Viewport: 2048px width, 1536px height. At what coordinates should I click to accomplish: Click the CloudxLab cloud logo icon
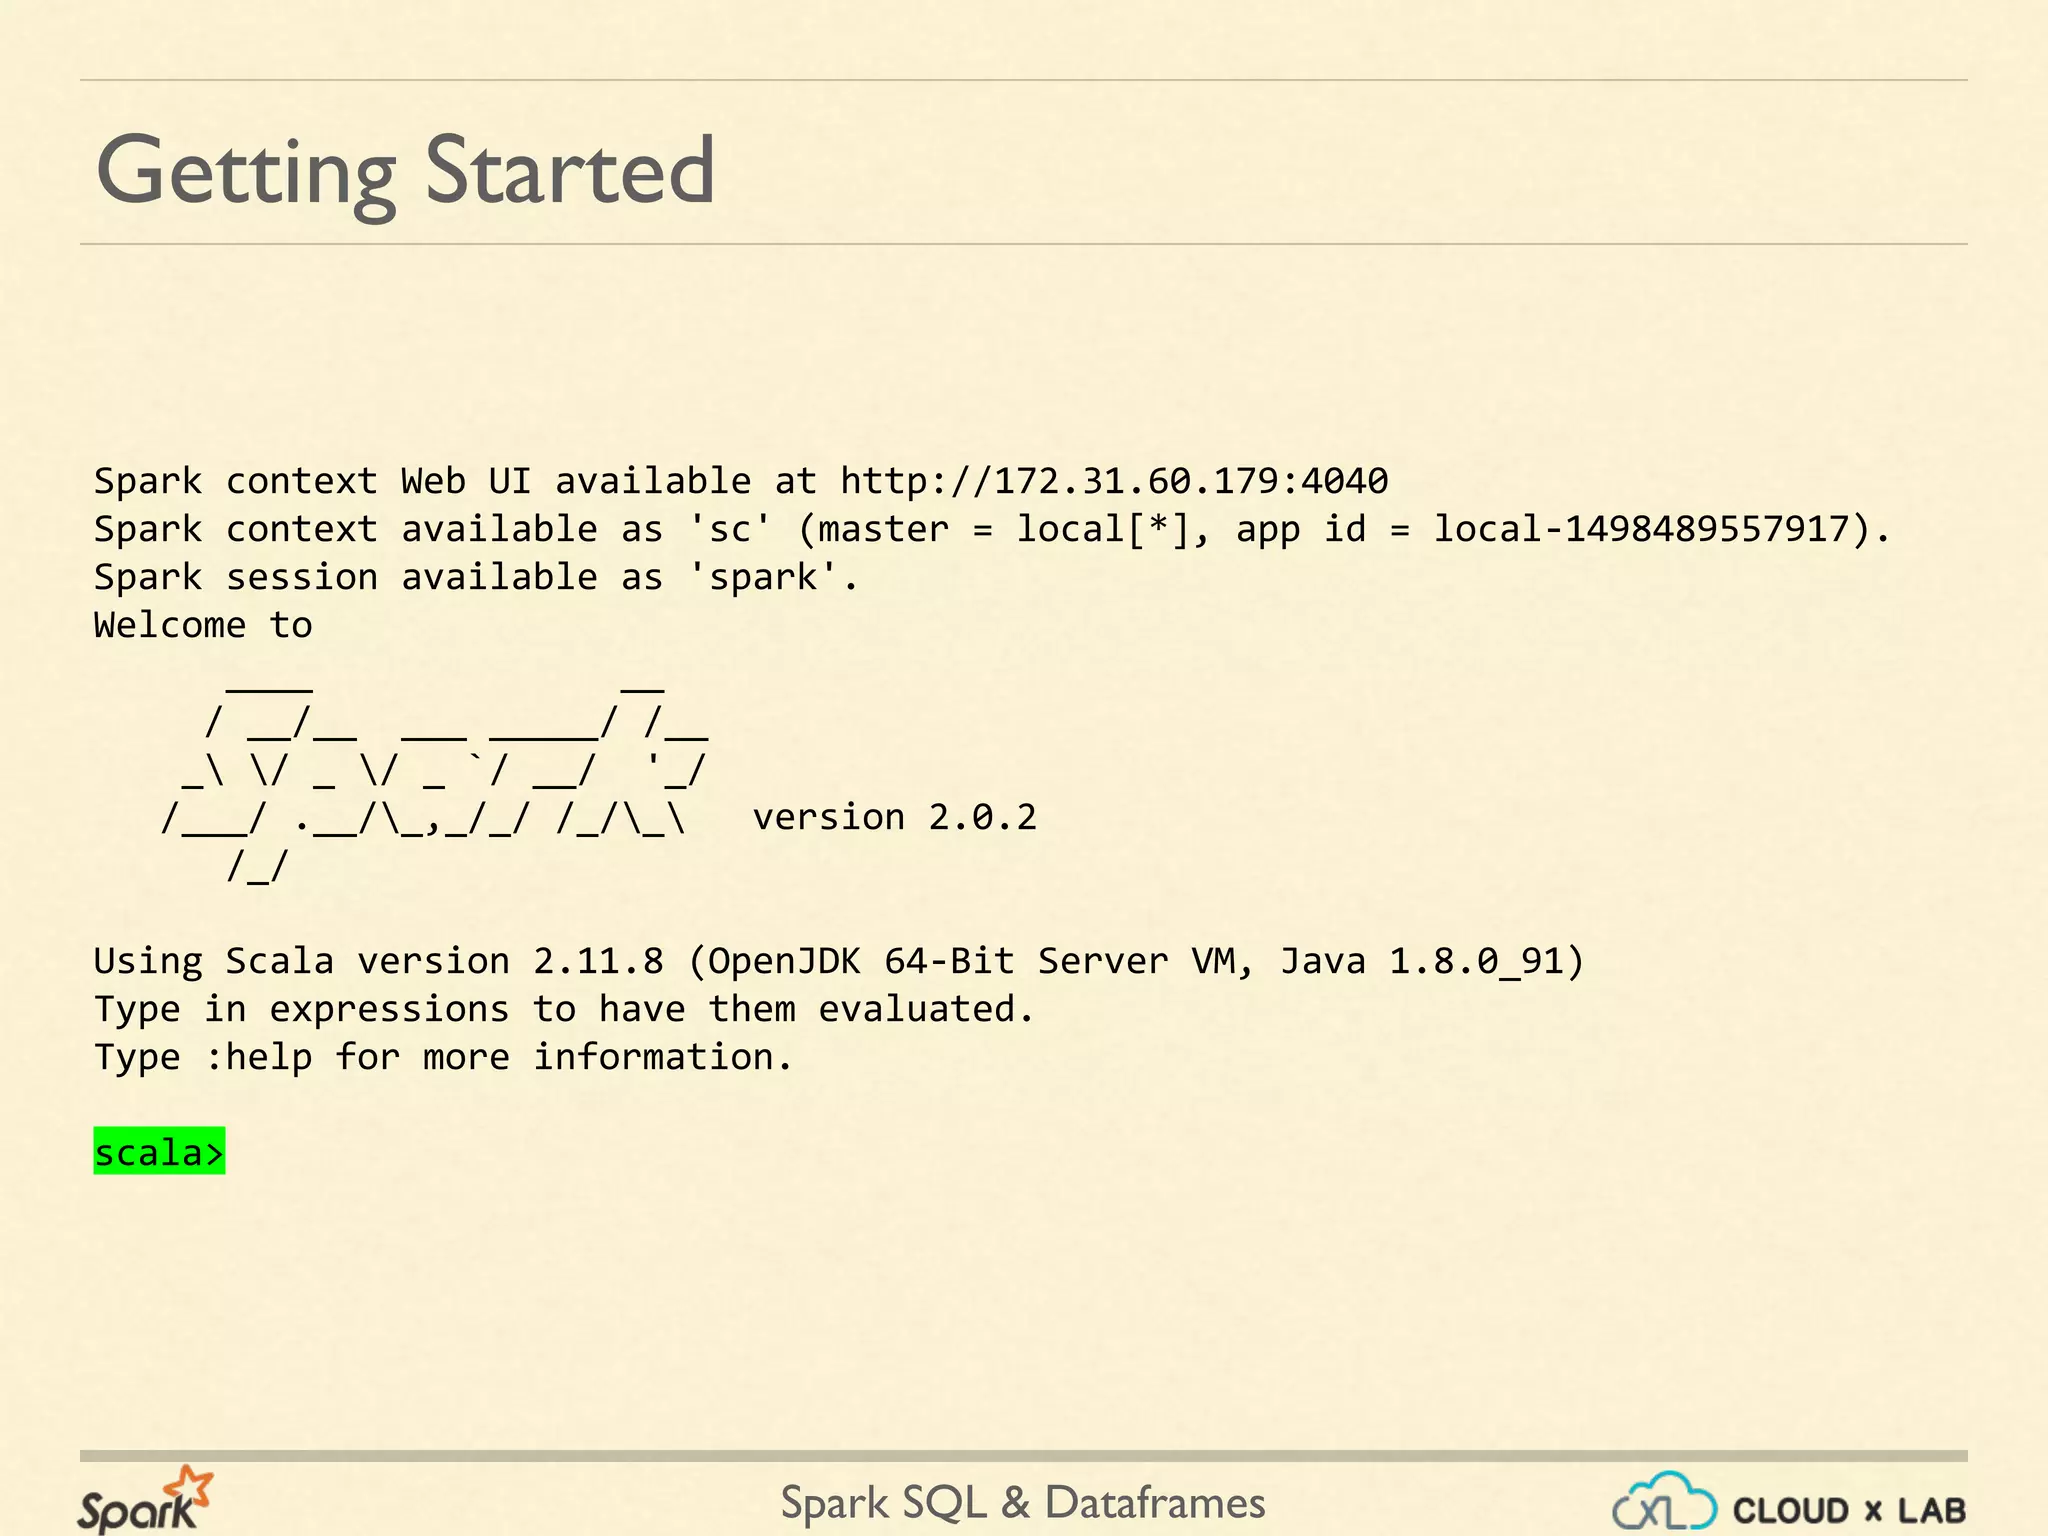pyautogui.click(x=1664, y=1503)
